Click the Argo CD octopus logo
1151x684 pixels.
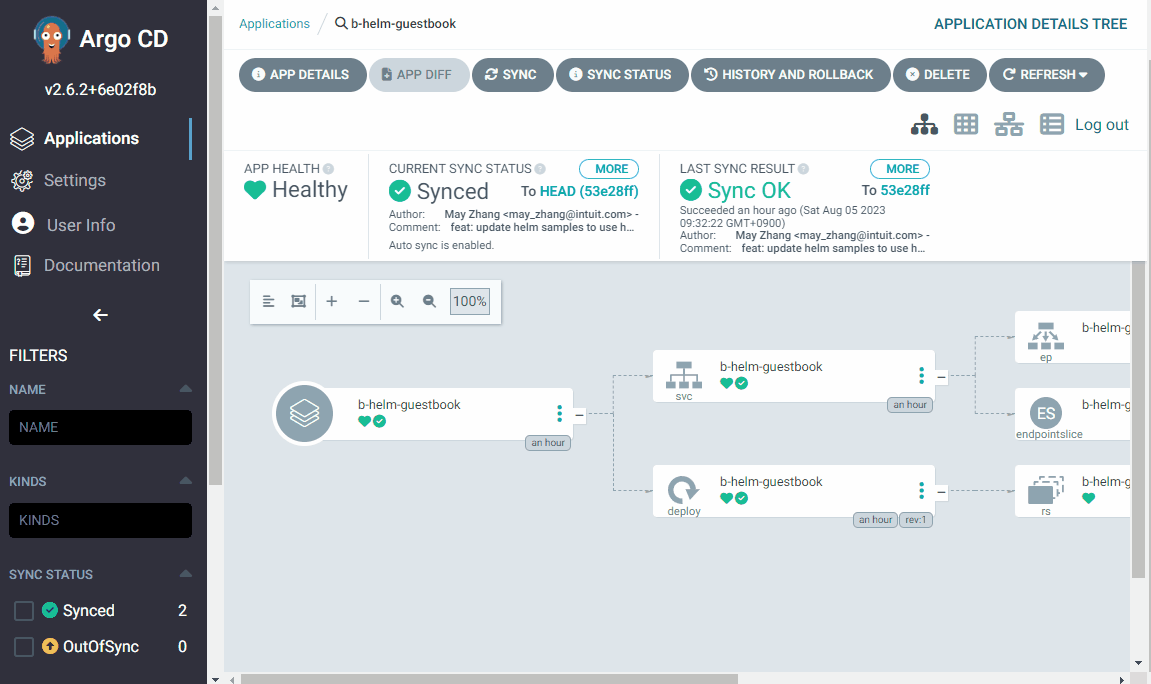51,40
